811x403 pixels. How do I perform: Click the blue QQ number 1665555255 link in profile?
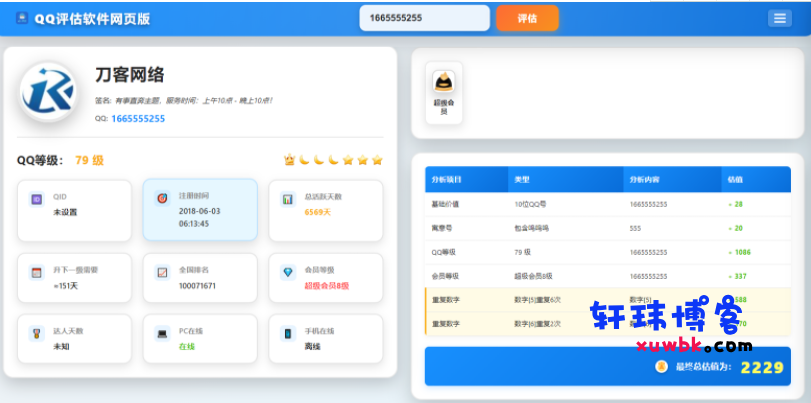point(138,118)
